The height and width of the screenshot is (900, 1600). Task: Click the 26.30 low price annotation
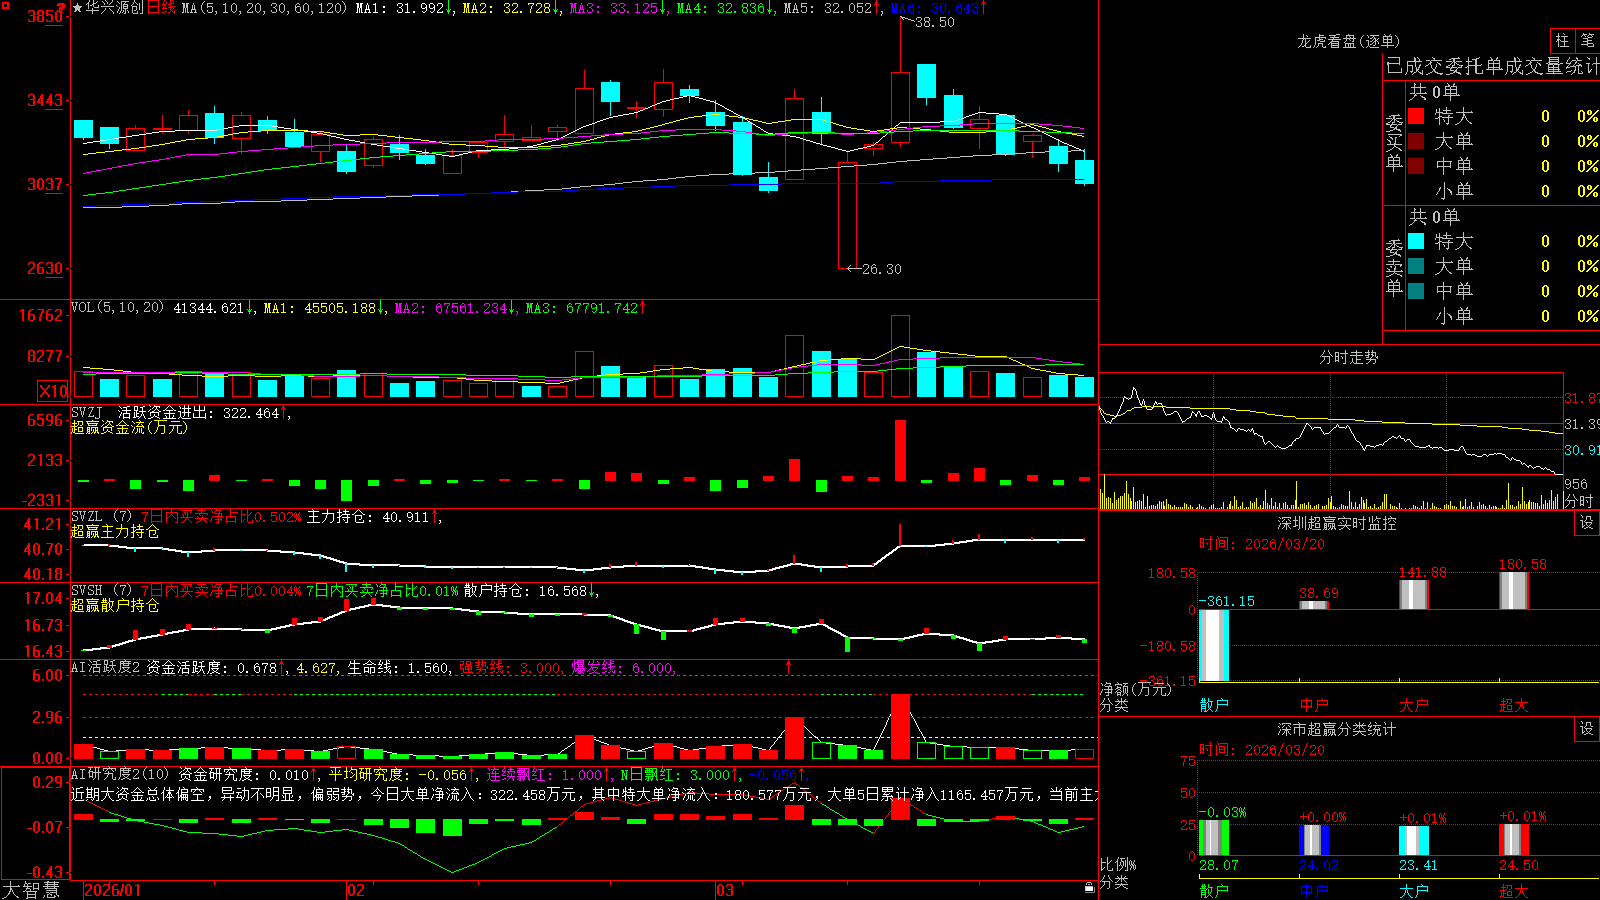(x=881, y=269)
